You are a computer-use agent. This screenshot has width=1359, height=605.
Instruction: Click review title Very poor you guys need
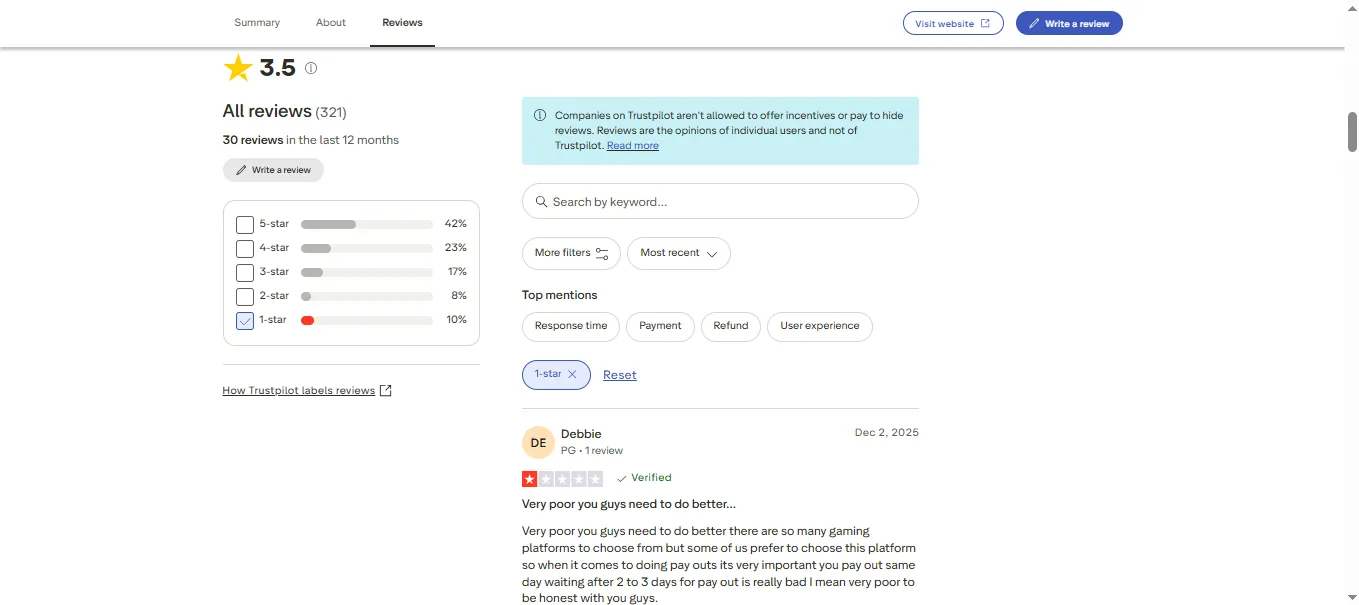[x=629, y=504]
